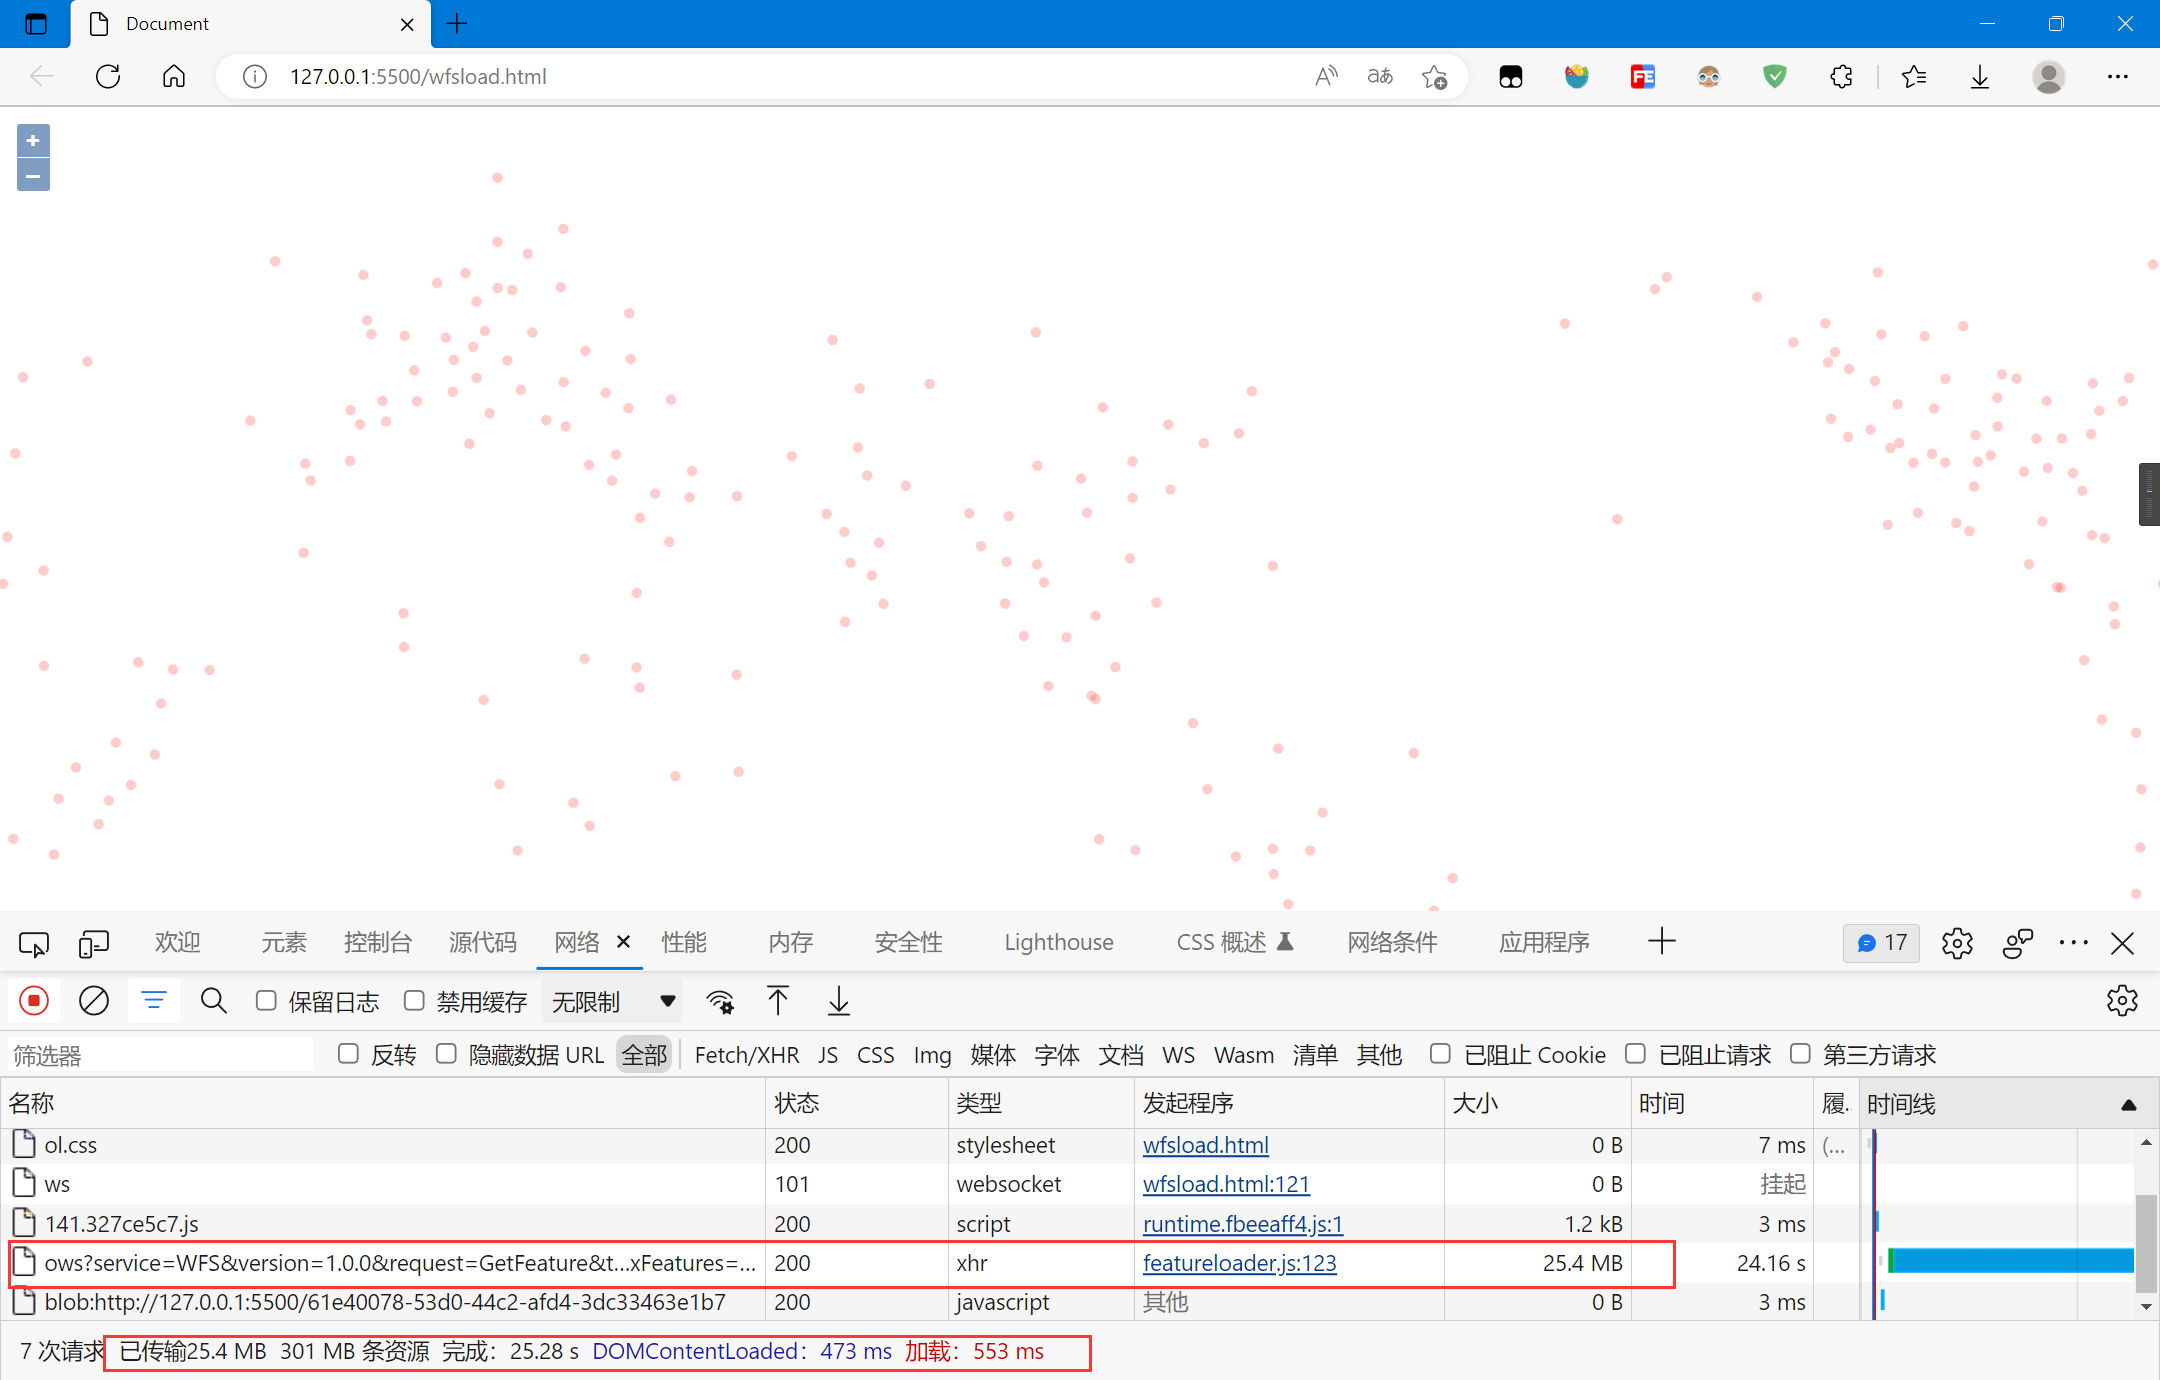Switch to the 控制台 tab
2160x1380 pixels.
coord(378,943)
